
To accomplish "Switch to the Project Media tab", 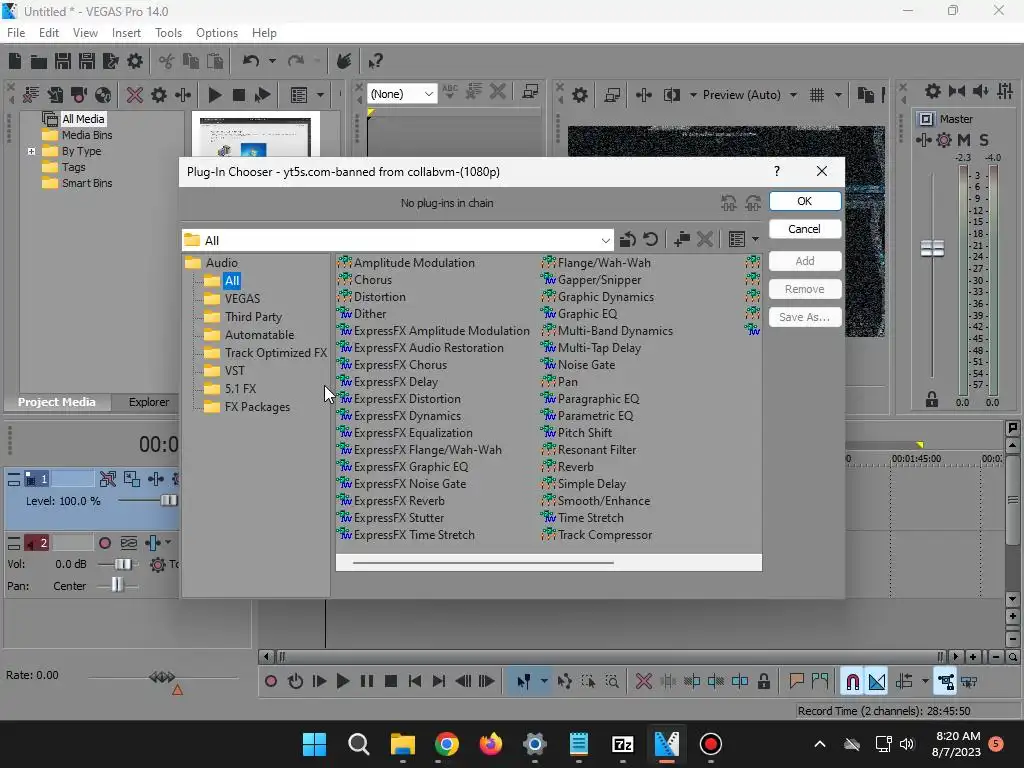I will pos(56,402).
